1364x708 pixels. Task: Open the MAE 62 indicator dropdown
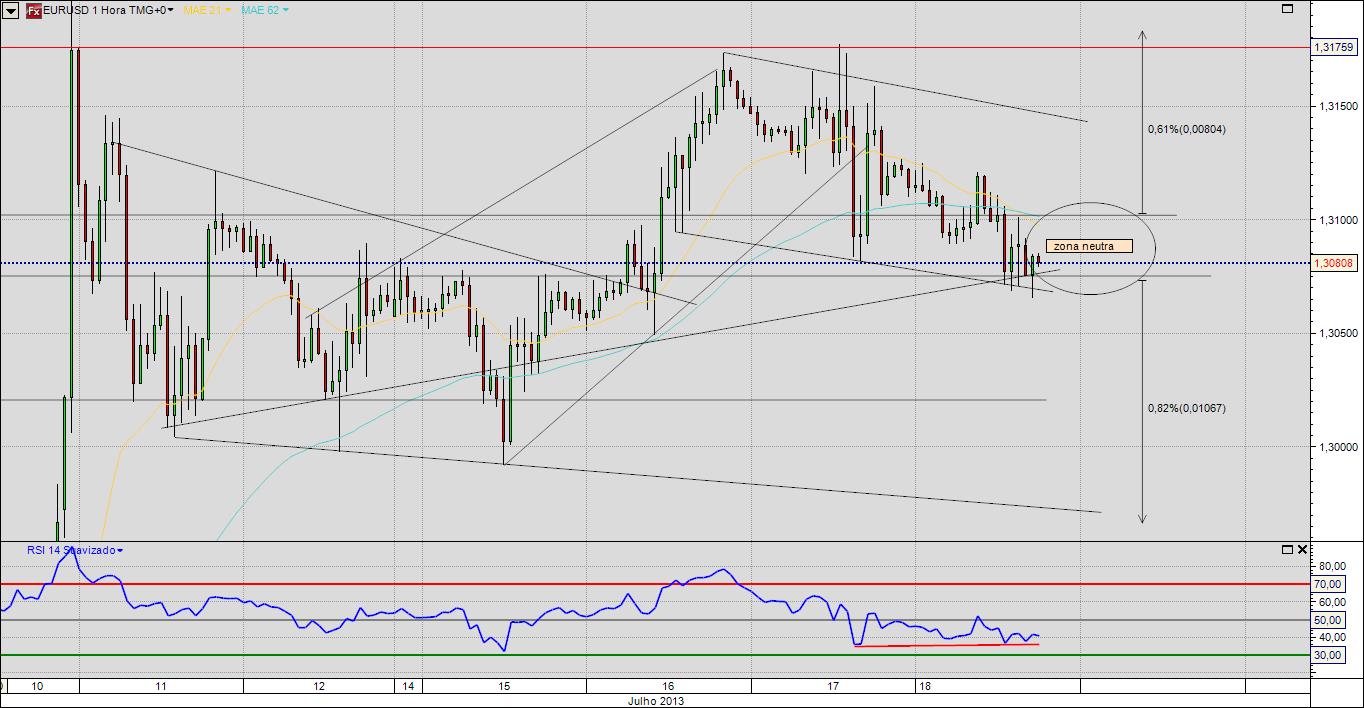[x=265, y=10]
